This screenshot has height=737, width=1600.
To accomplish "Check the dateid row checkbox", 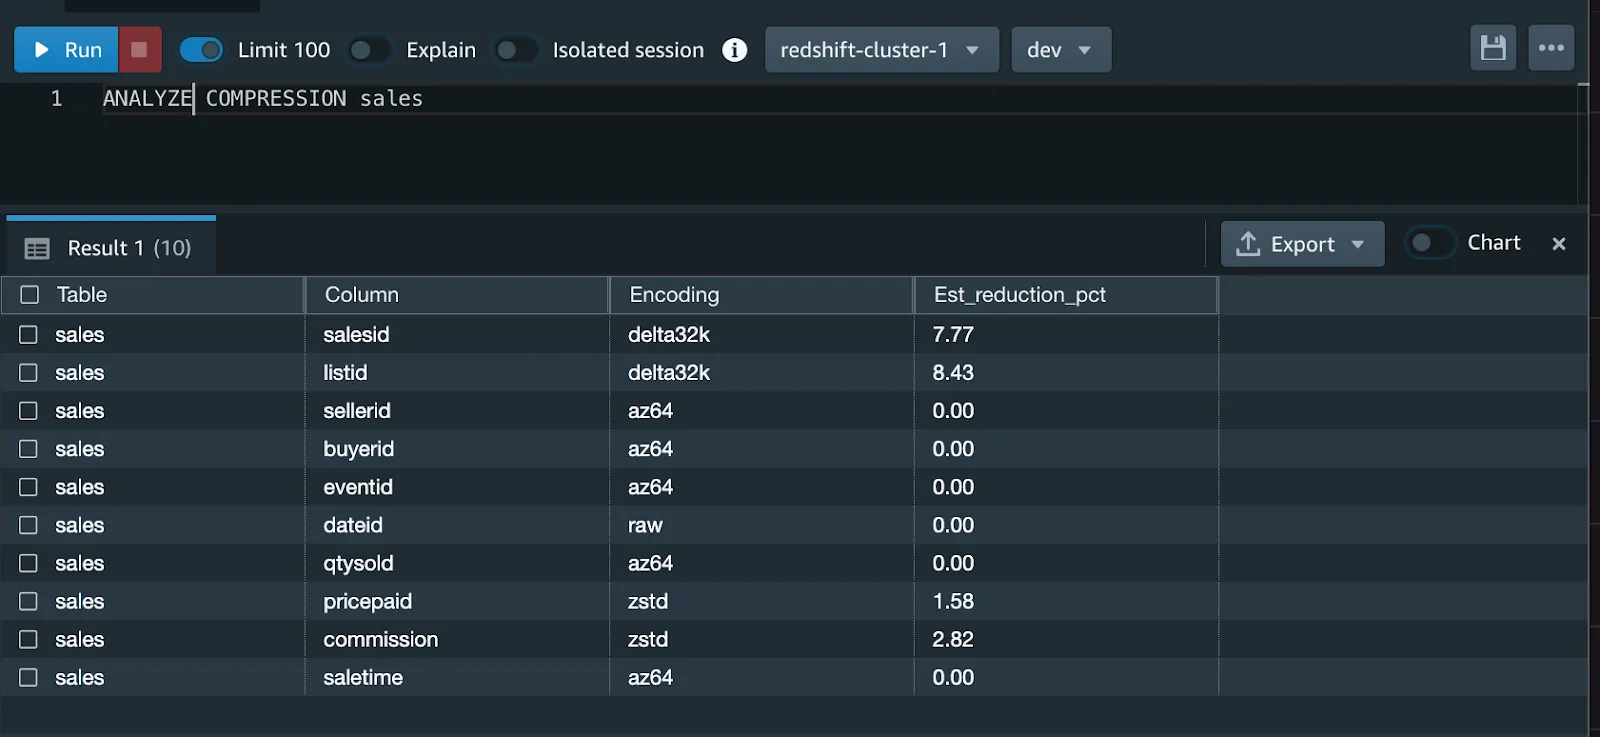I will (29, 525).
